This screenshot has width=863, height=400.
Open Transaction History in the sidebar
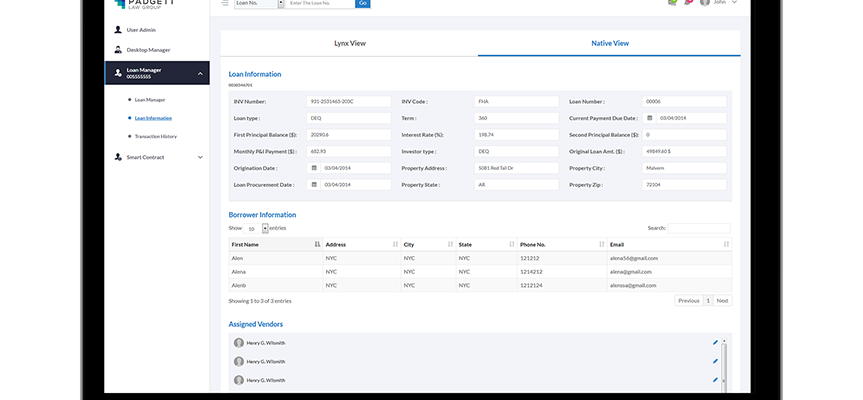pyautogui.click(x=156, y=136)
